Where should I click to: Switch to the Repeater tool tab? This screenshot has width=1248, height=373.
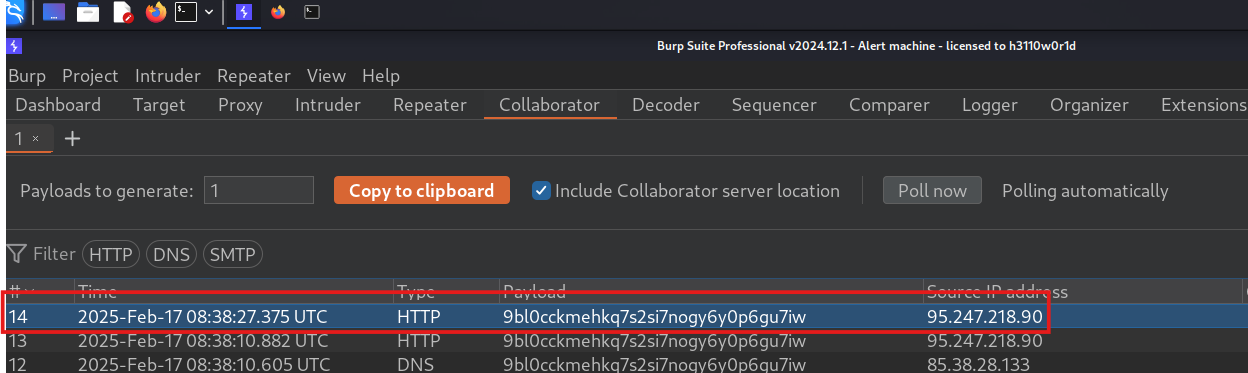pyautogui.click(x=430, y=105)
